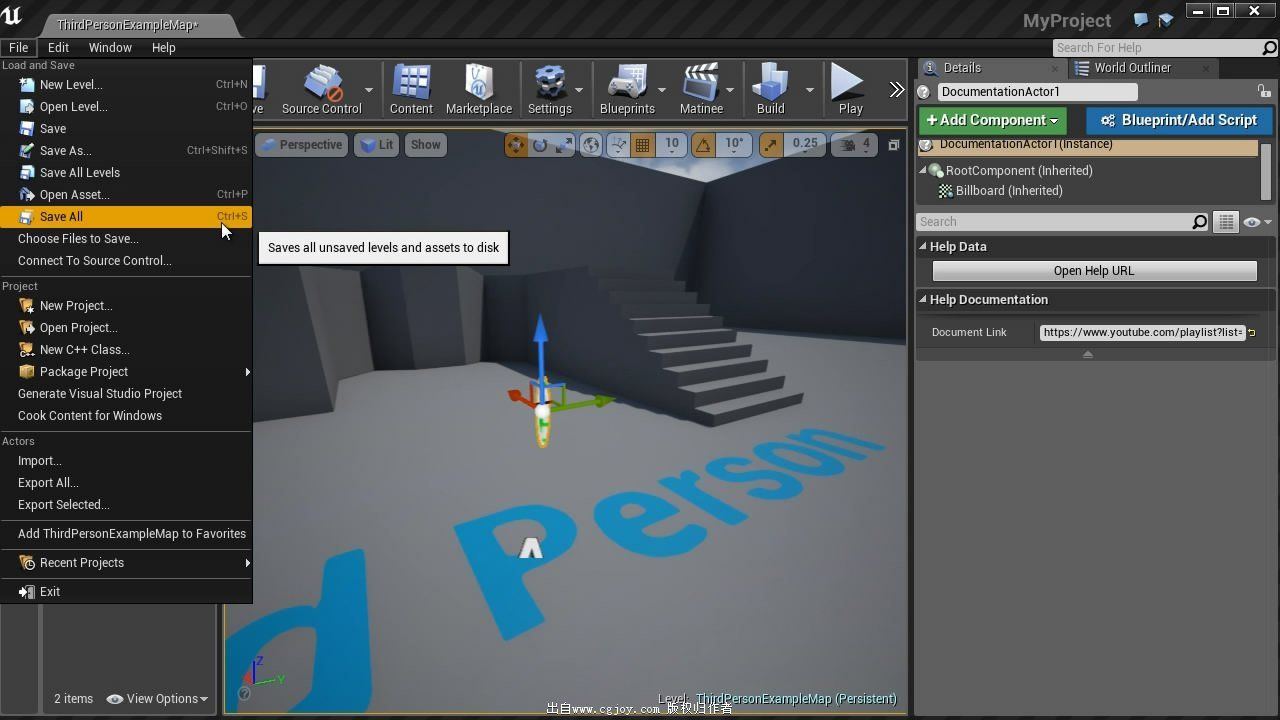The height and width of the screenshot is (720, 1280).
Task: Open the eye visibility options in Details
Action: coord(1257,222)
